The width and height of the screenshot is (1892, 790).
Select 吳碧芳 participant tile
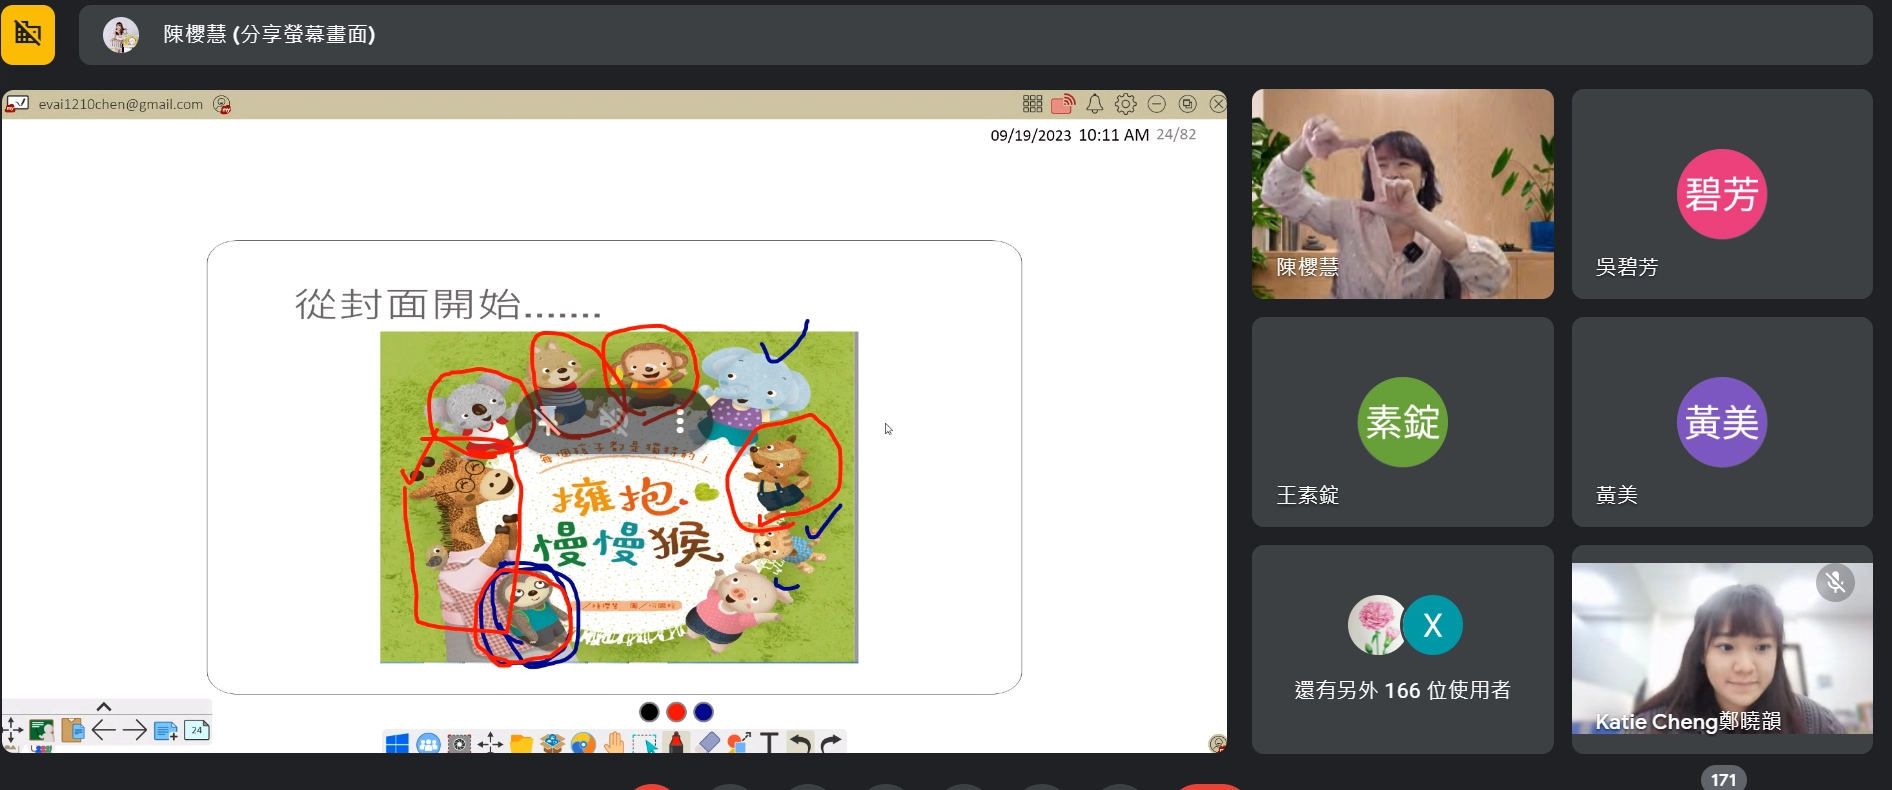(x=1722, y=194)
